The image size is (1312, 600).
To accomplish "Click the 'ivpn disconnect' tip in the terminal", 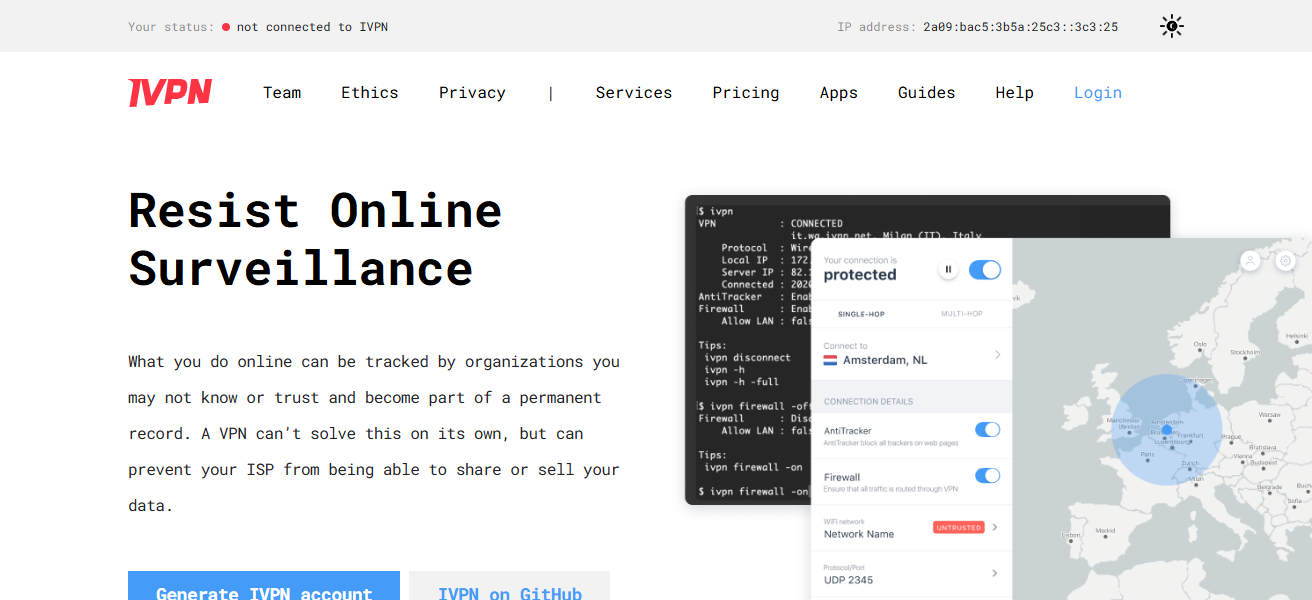I will point(747,357).
